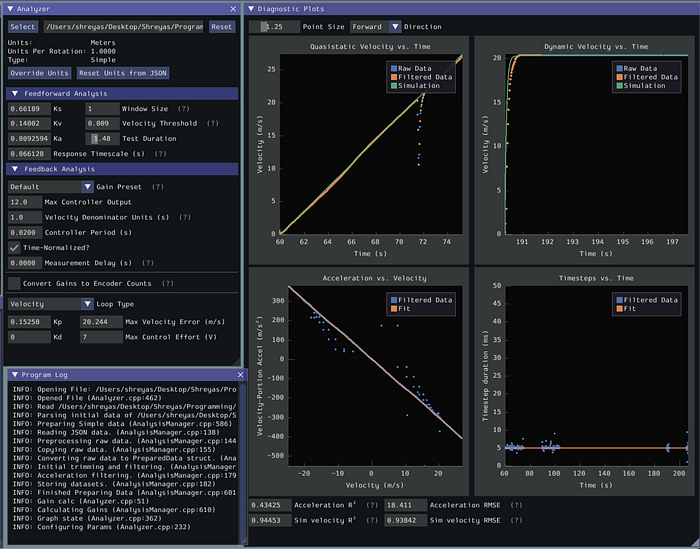Viewport: 700px width, 549px height.
Task: Click the Sim velocity RMSE value field
Action: pos(406,520)
